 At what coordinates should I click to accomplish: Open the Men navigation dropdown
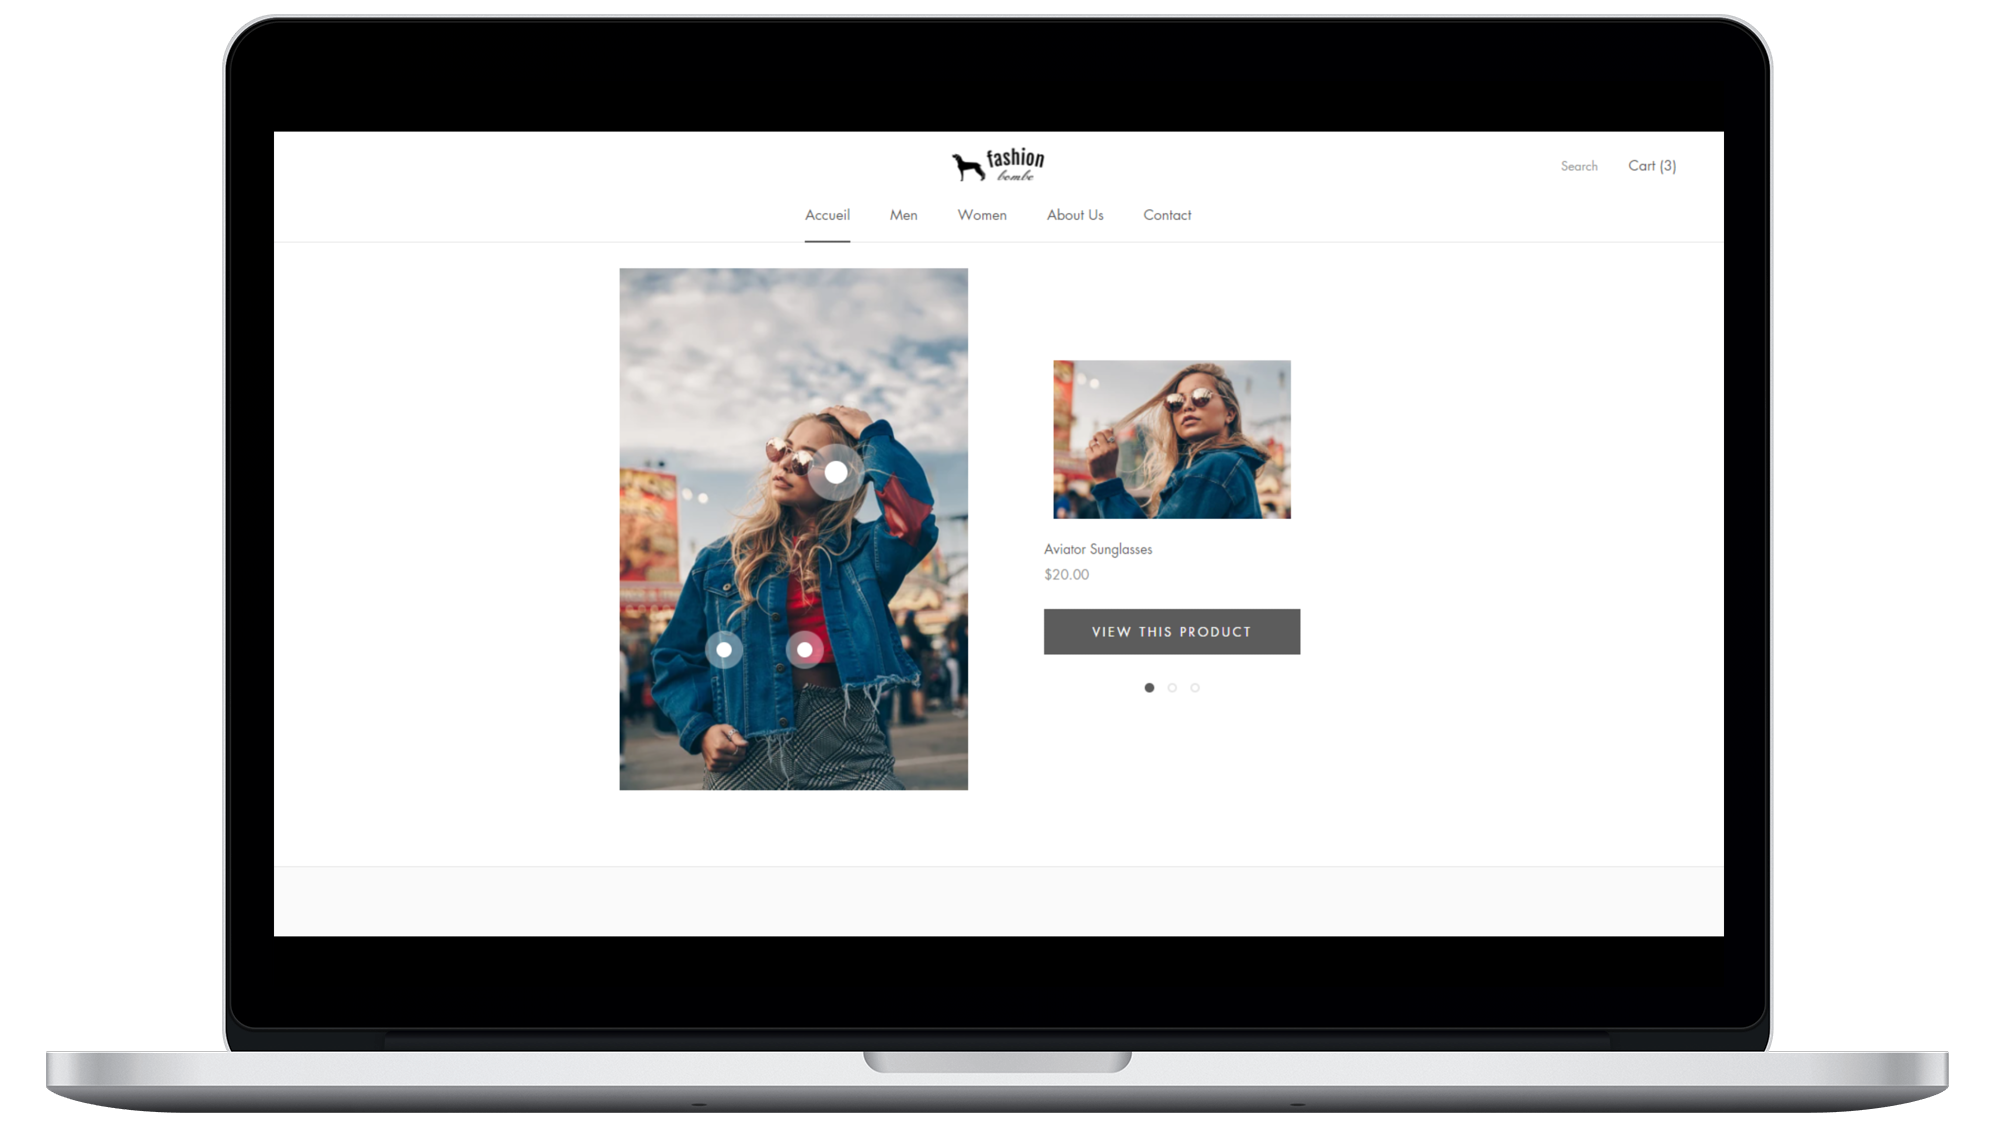pos(902,214)
